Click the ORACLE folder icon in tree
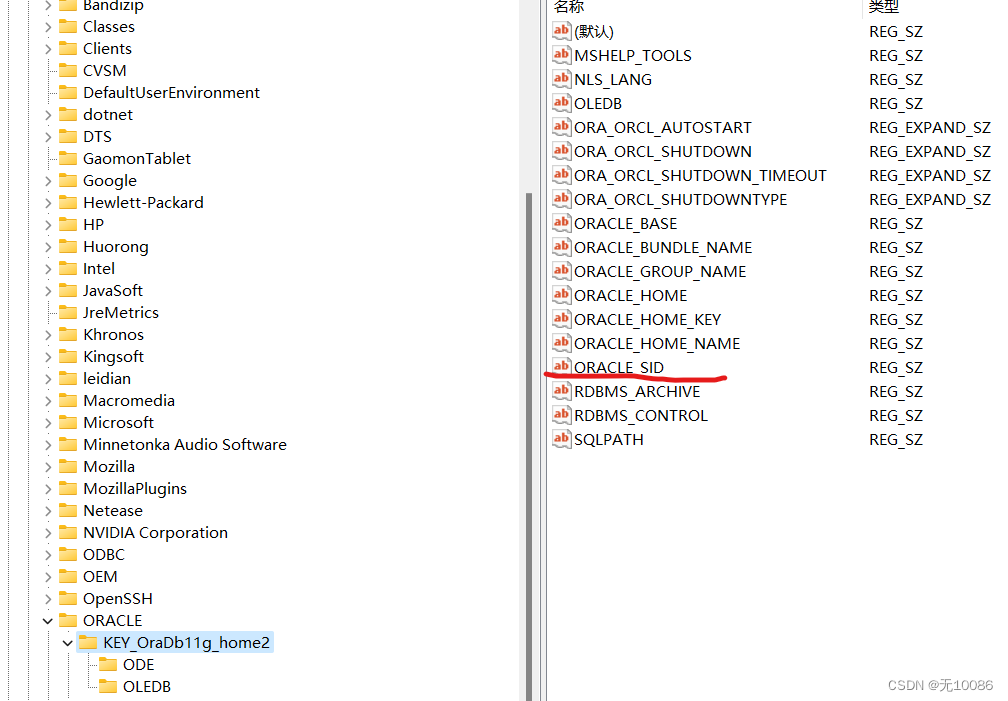1008x701 pixels. click(68, 620)
